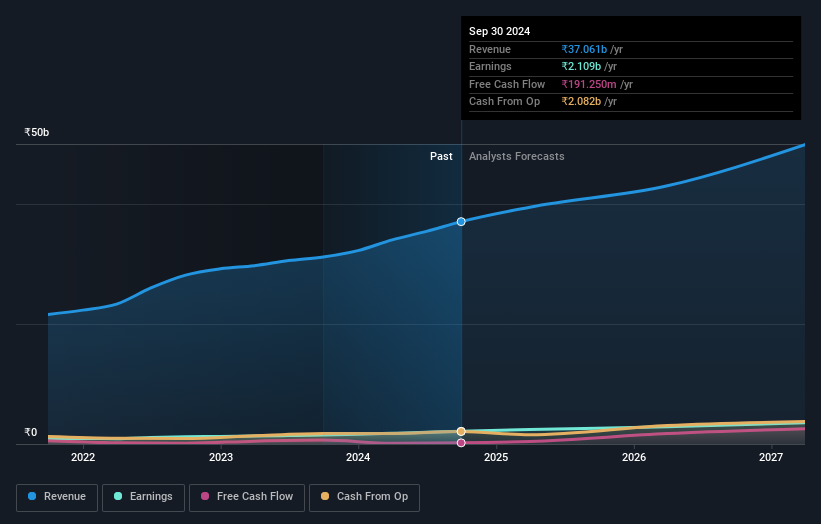The image size is (821, 524).
Task: Click the Analysts Forecasts label
Action: (517, 156)
